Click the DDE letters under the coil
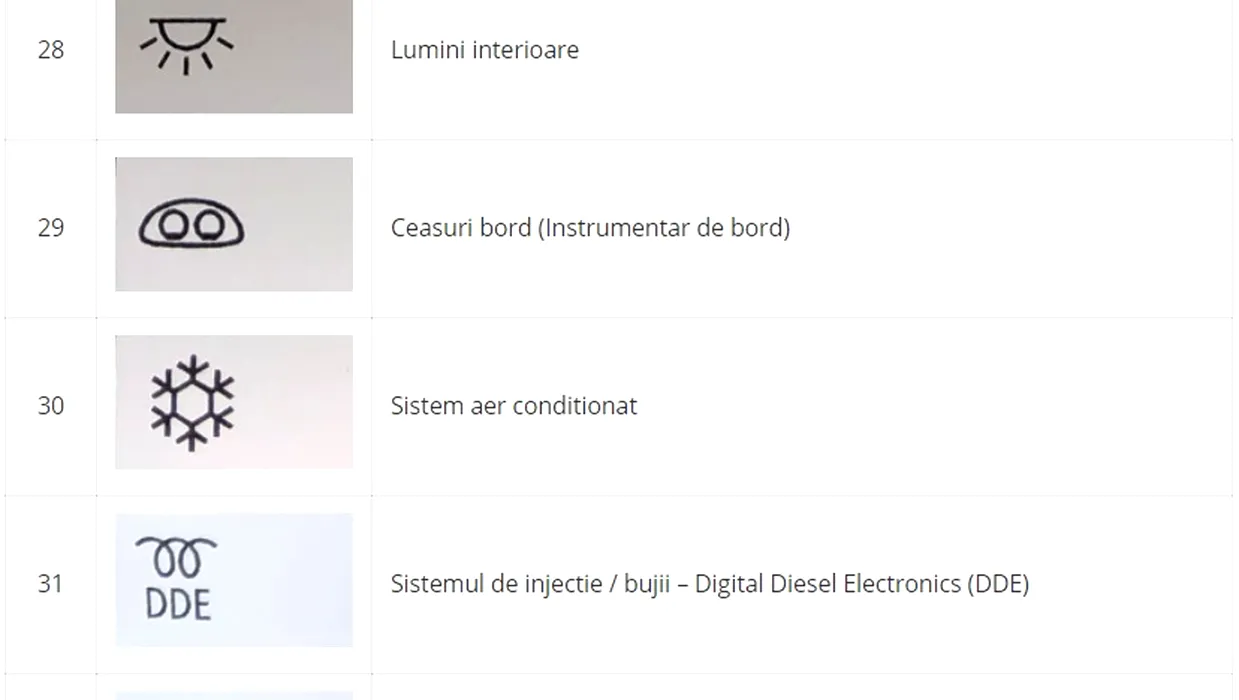 [x=178, y=604]
